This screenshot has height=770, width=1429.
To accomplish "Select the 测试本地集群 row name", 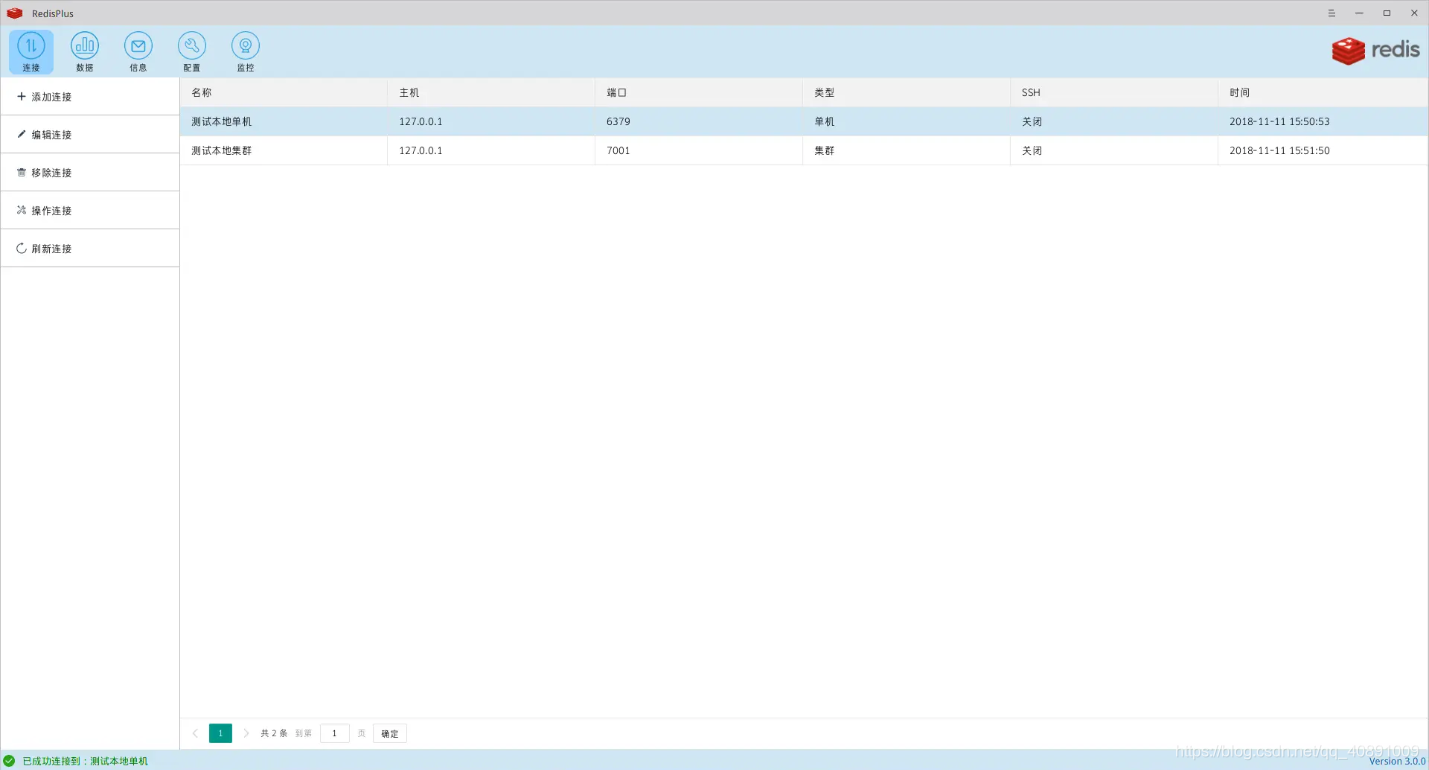I will pyautogui.click(x=222, y=150).
